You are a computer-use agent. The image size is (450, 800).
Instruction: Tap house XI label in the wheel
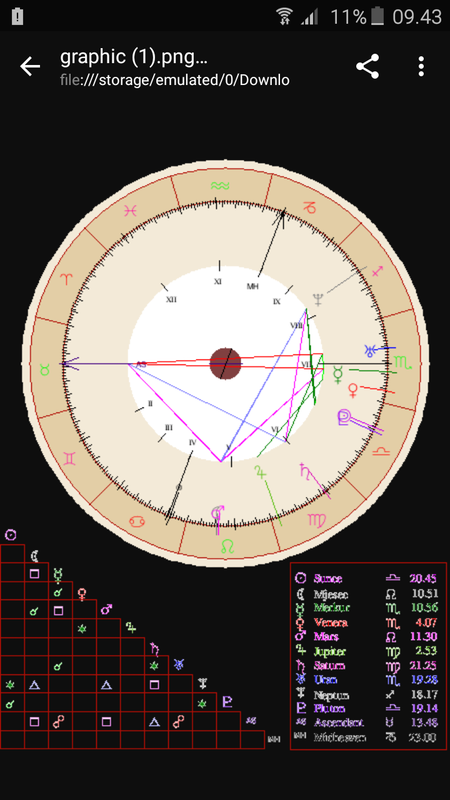coord(218,281)
